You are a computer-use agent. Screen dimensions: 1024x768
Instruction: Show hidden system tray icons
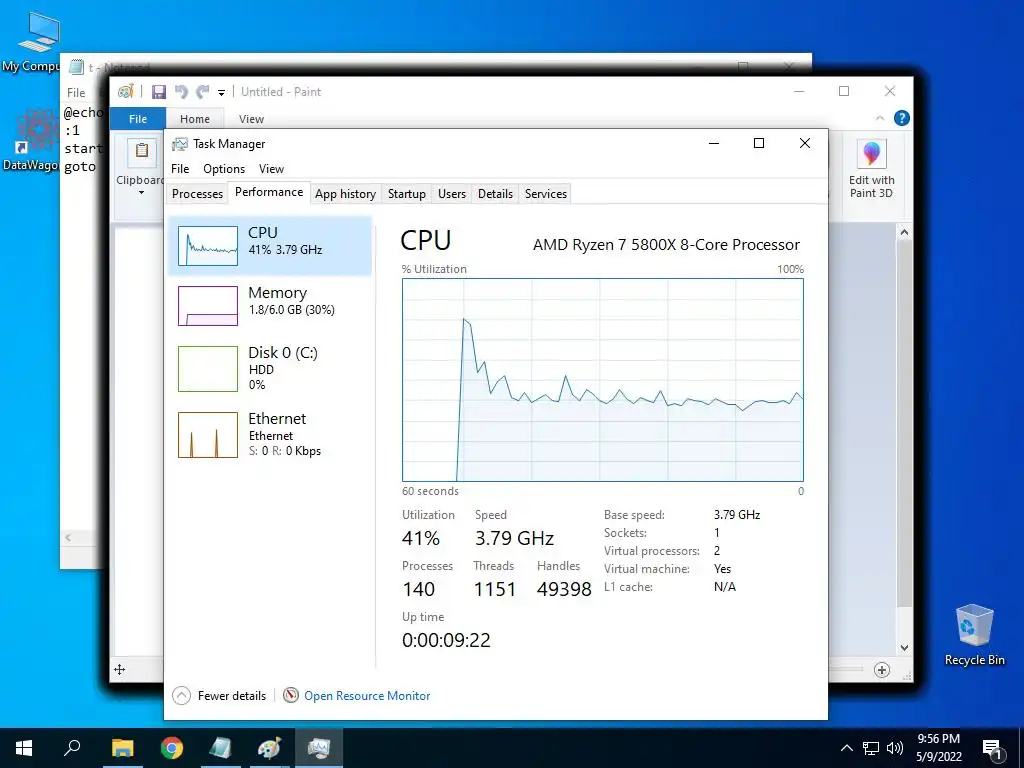pos(846,748)
